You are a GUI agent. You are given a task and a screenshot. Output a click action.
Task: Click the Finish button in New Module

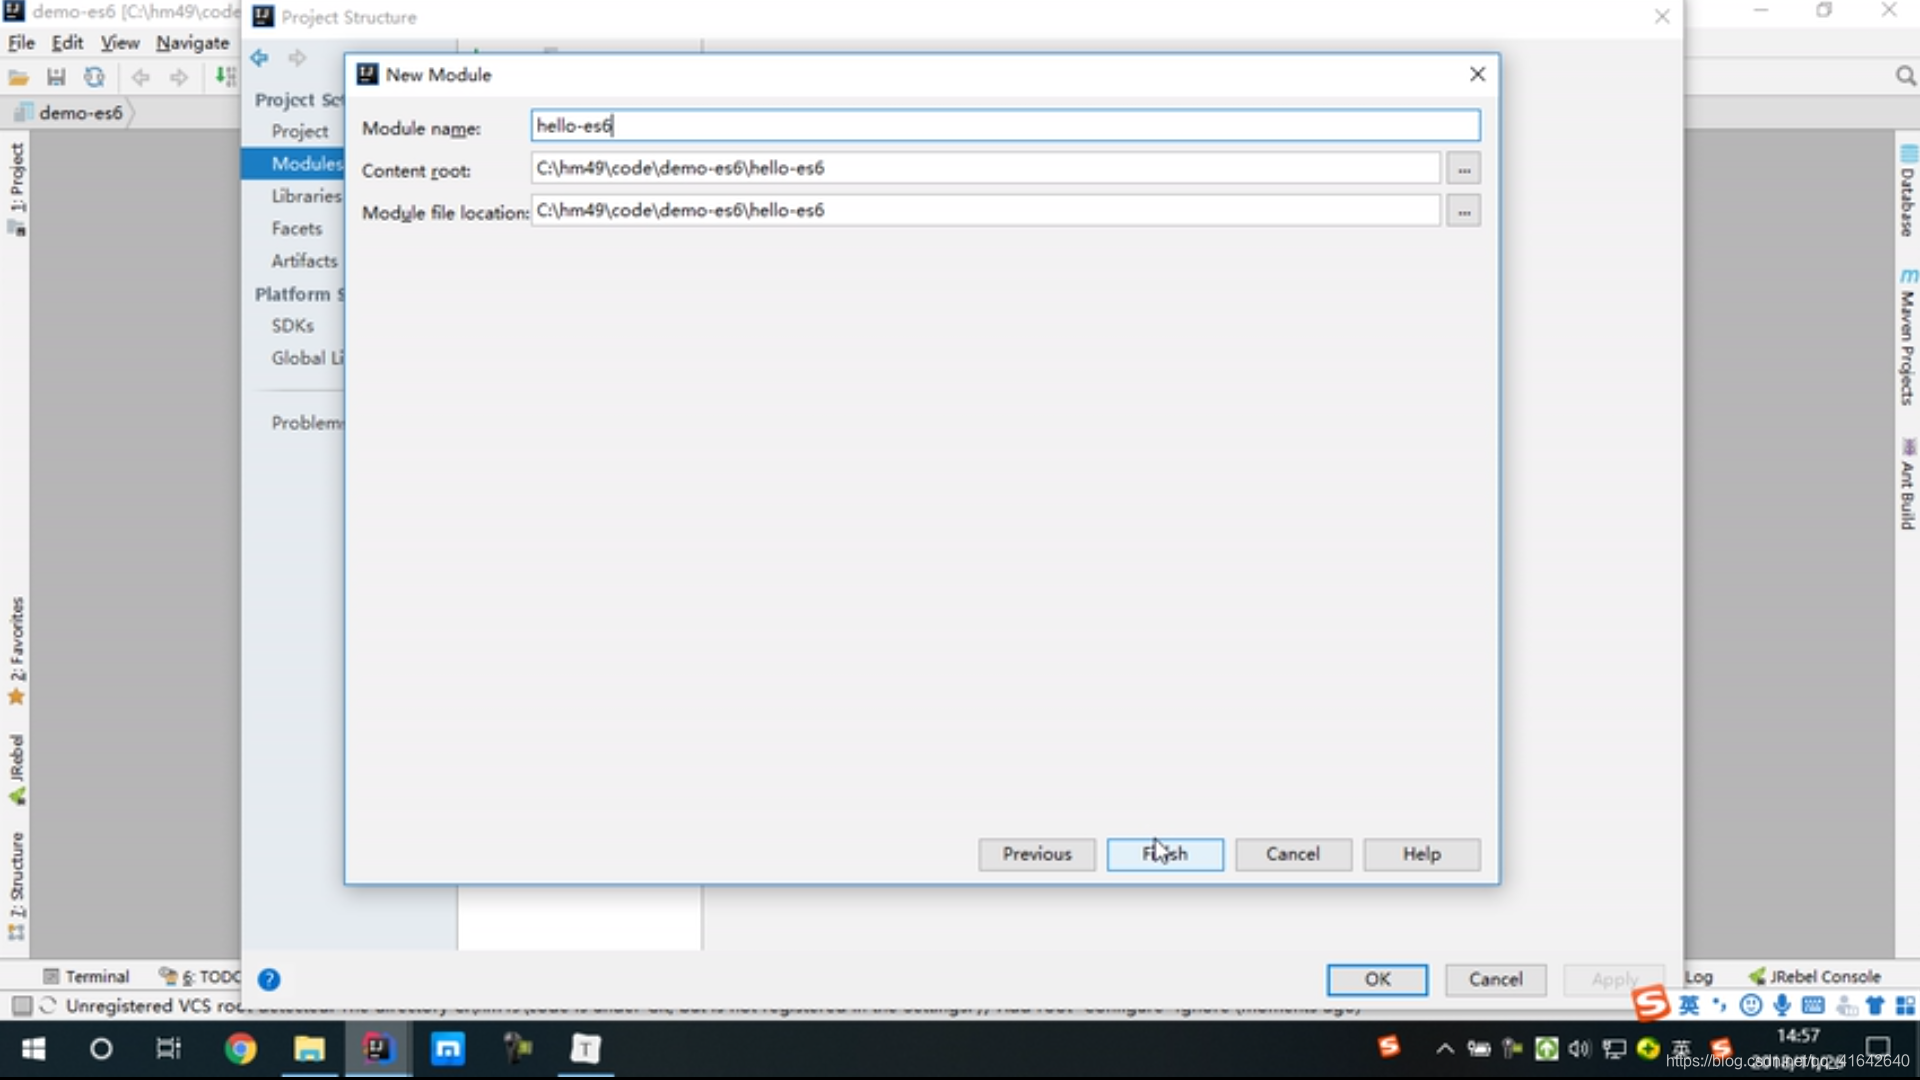1165,854
